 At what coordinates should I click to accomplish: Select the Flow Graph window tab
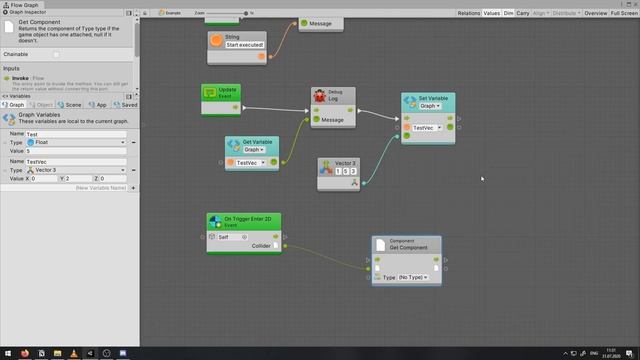click(21, 5)
